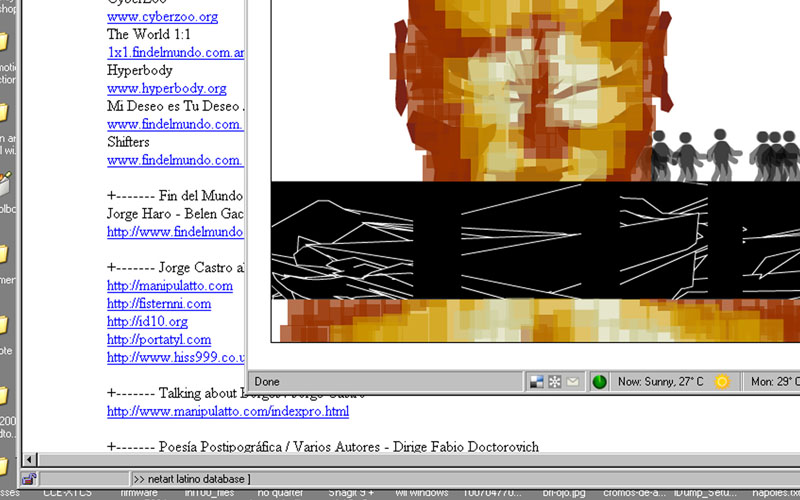Open the http://id10.org link
Image resolution: width=800 pixels, height=500 pixels.
147,322
